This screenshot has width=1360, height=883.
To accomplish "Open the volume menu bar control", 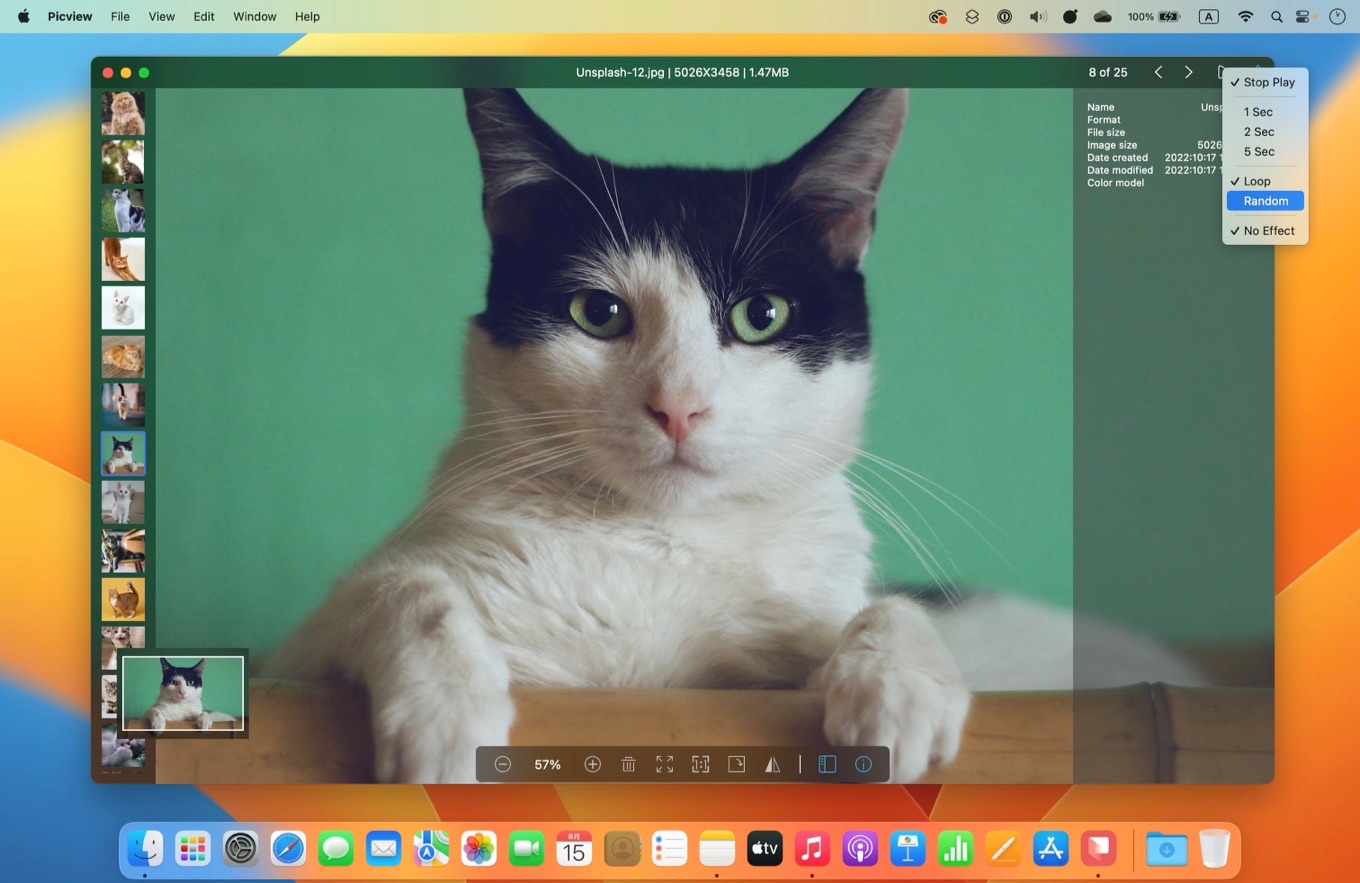I will tap(1038, 16).
